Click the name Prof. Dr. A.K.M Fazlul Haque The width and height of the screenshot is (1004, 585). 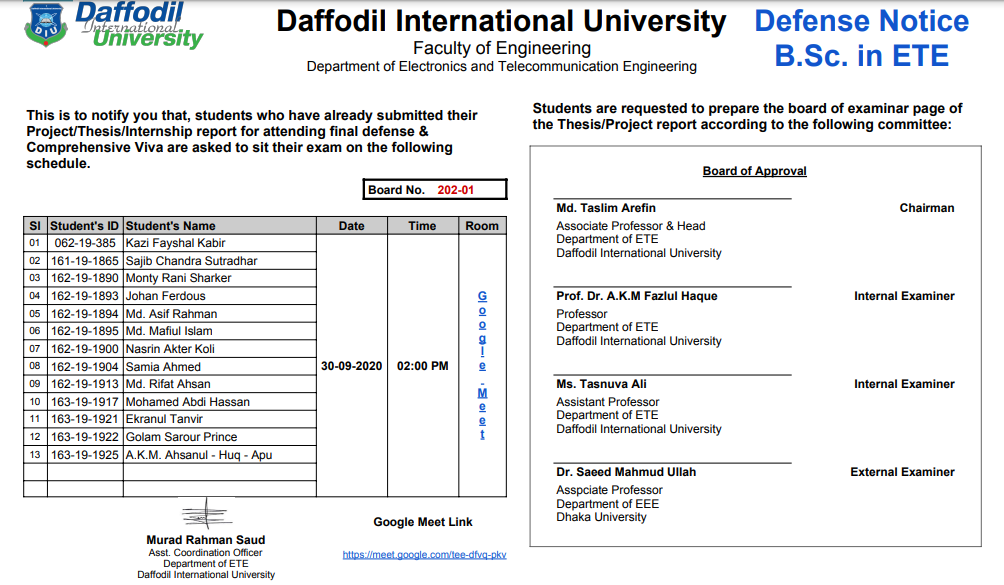[636, 296]
